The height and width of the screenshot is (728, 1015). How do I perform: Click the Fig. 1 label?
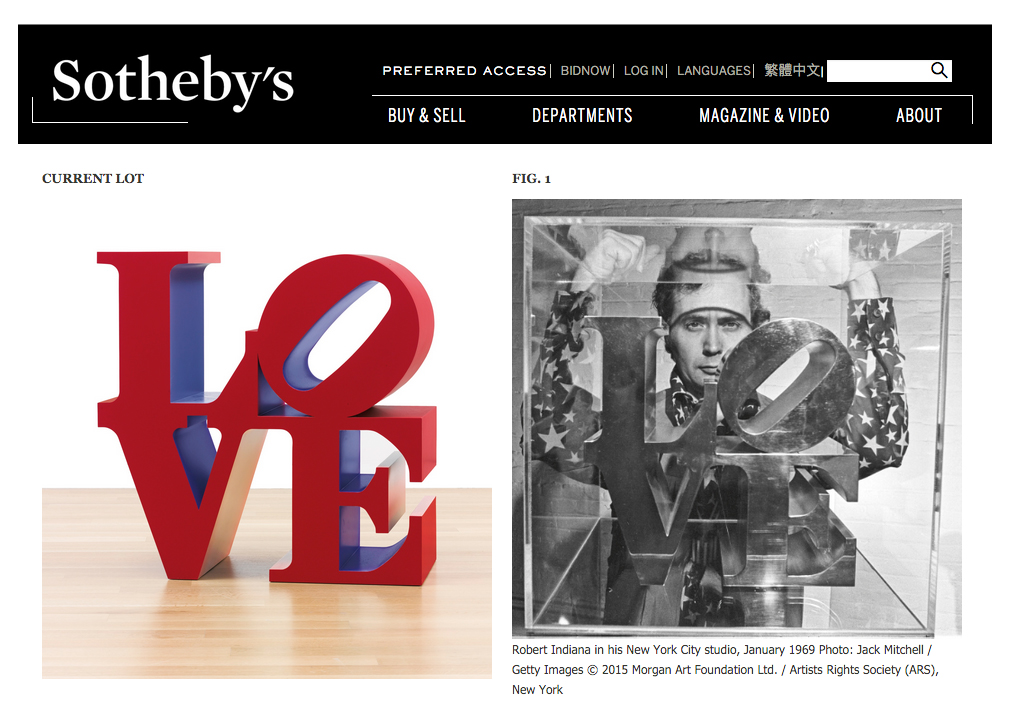[531, 179]
